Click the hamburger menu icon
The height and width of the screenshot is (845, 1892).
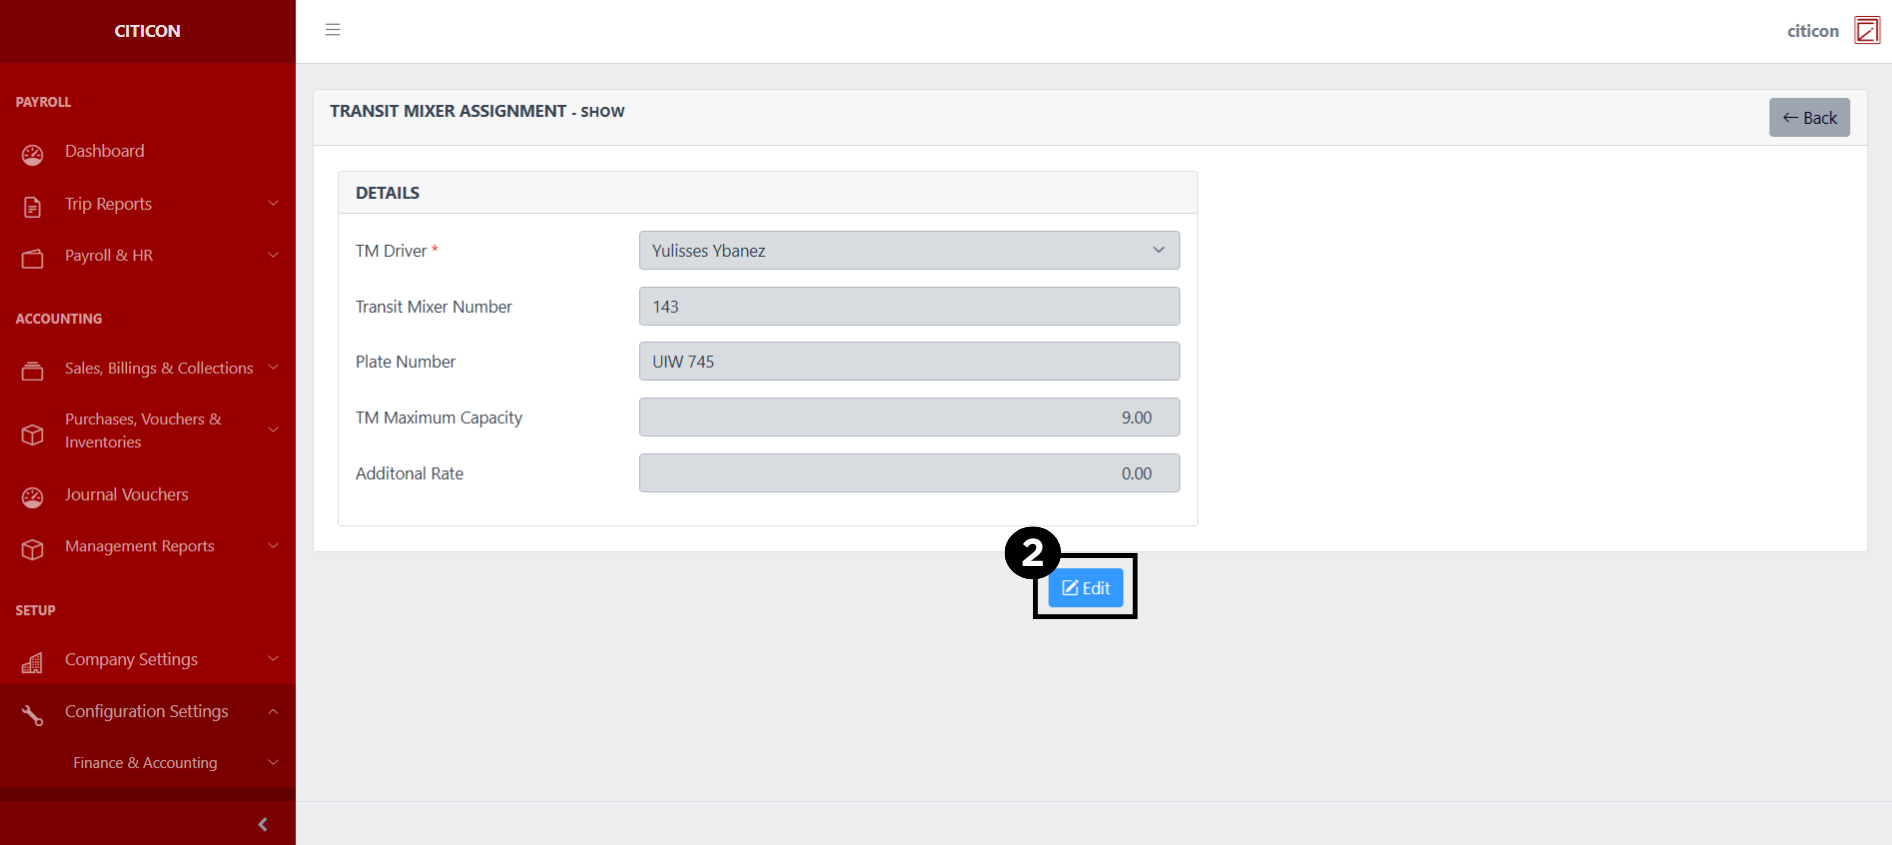click(333, 30)
